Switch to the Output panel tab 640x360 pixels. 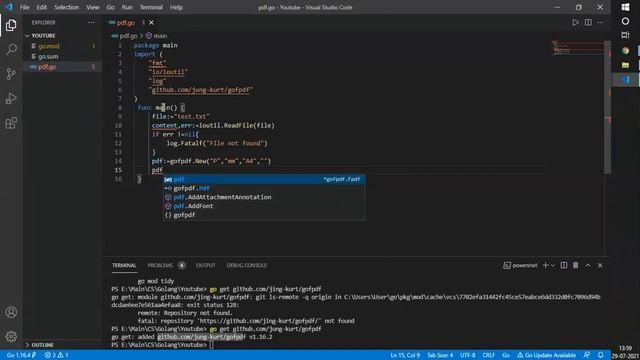206,265
